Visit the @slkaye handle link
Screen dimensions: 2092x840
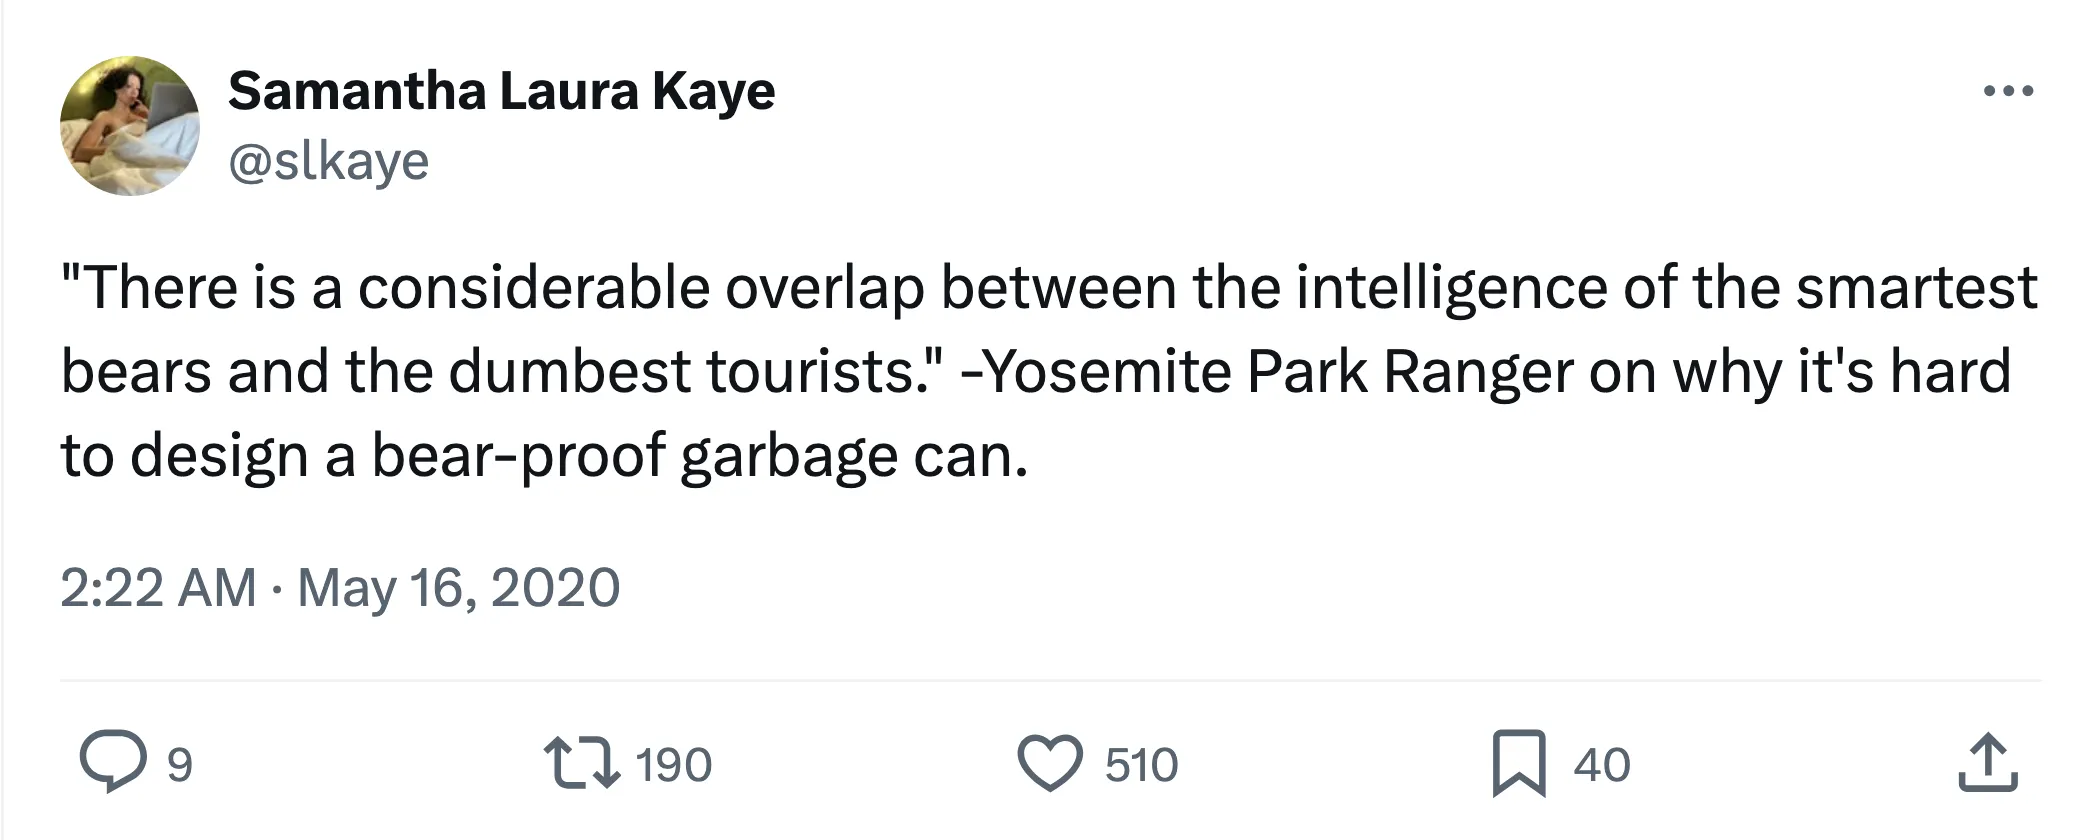point(329,162)
